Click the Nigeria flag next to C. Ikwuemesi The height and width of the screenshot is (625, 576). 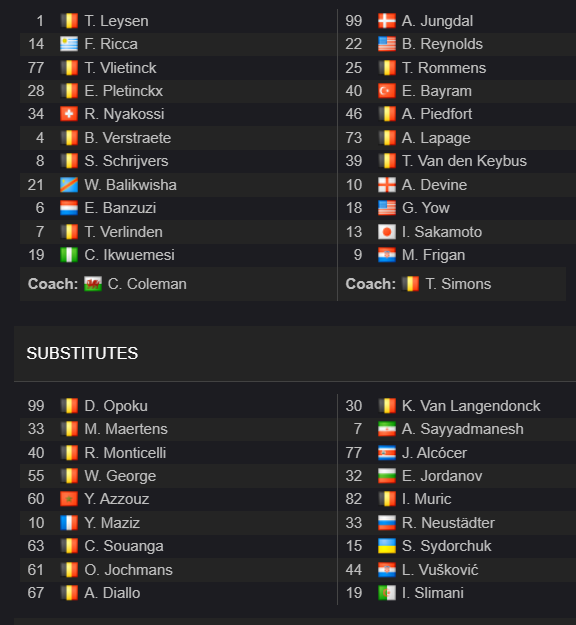point(69,255)
